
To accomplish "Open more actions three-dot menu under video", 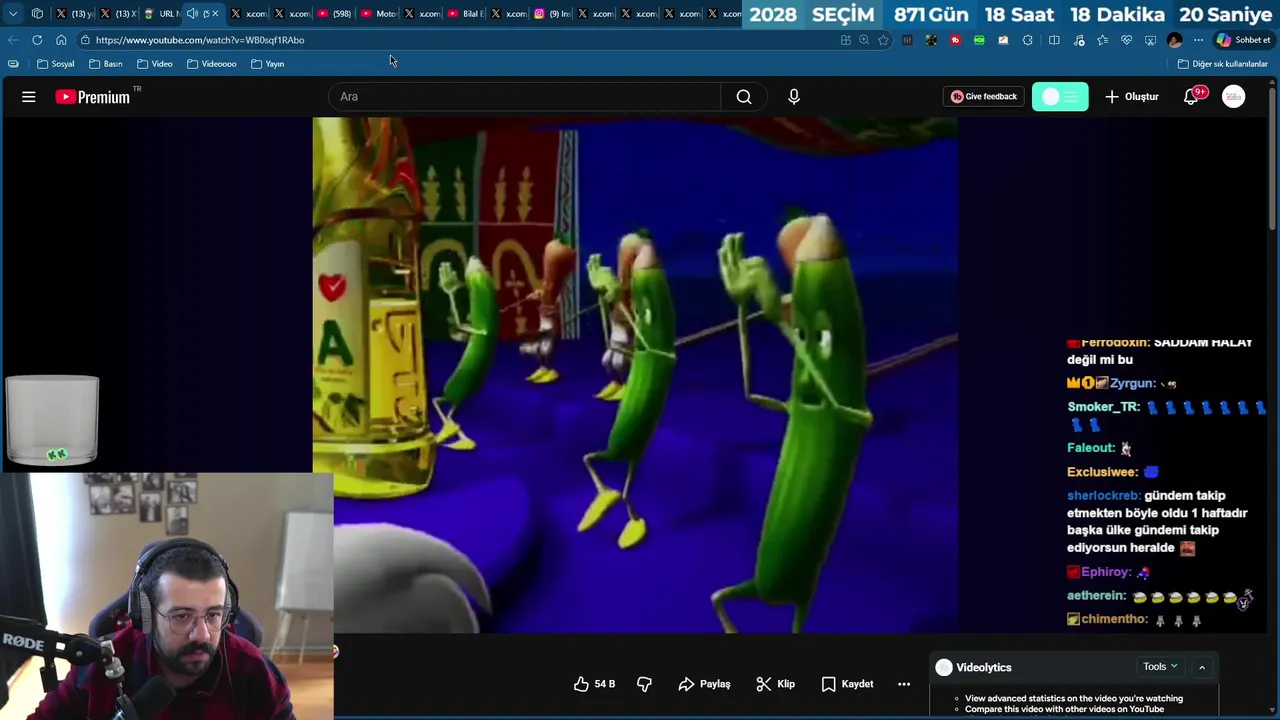I will (904, 684).
